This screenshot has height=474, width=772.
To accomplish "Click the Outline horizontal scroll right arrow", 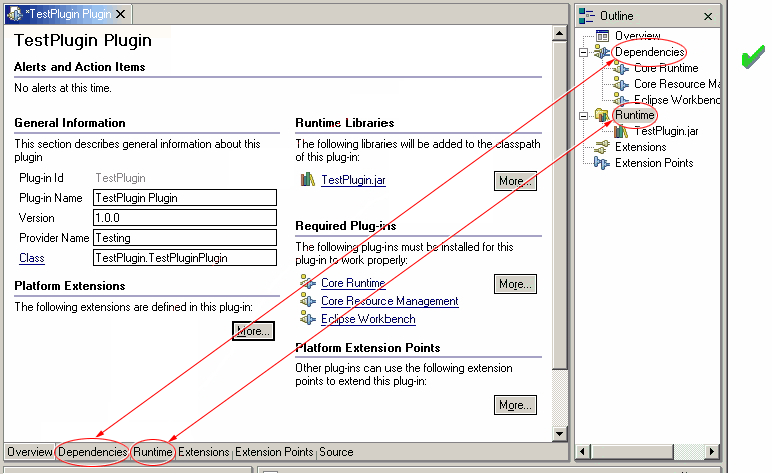I will tap(711, 451).
